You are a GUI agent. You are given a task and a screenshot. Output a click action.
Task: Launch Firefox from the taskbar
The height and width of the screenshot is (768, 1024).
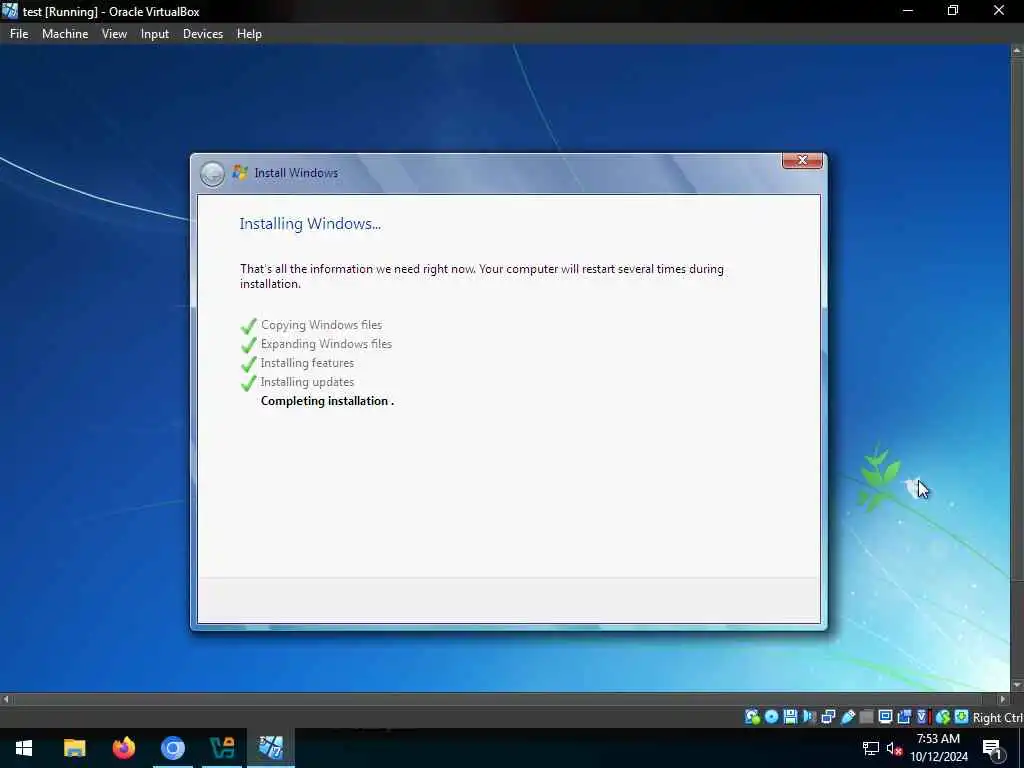click(x=123, y=748)
